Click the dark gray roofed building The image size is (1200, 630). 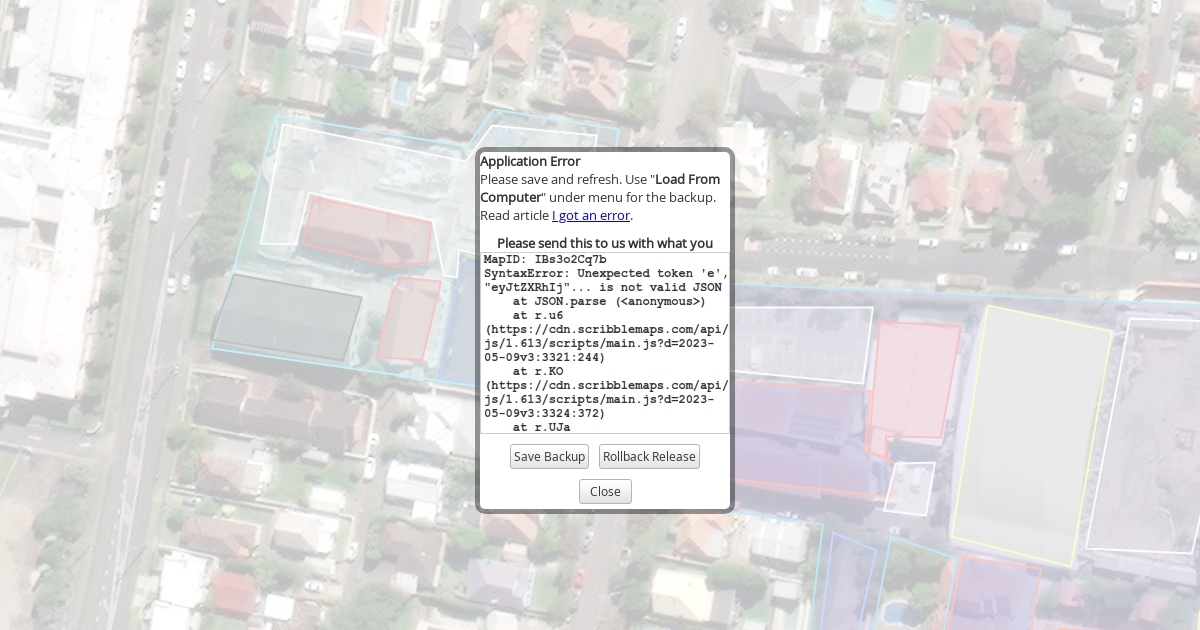click(x=288, y=316)
